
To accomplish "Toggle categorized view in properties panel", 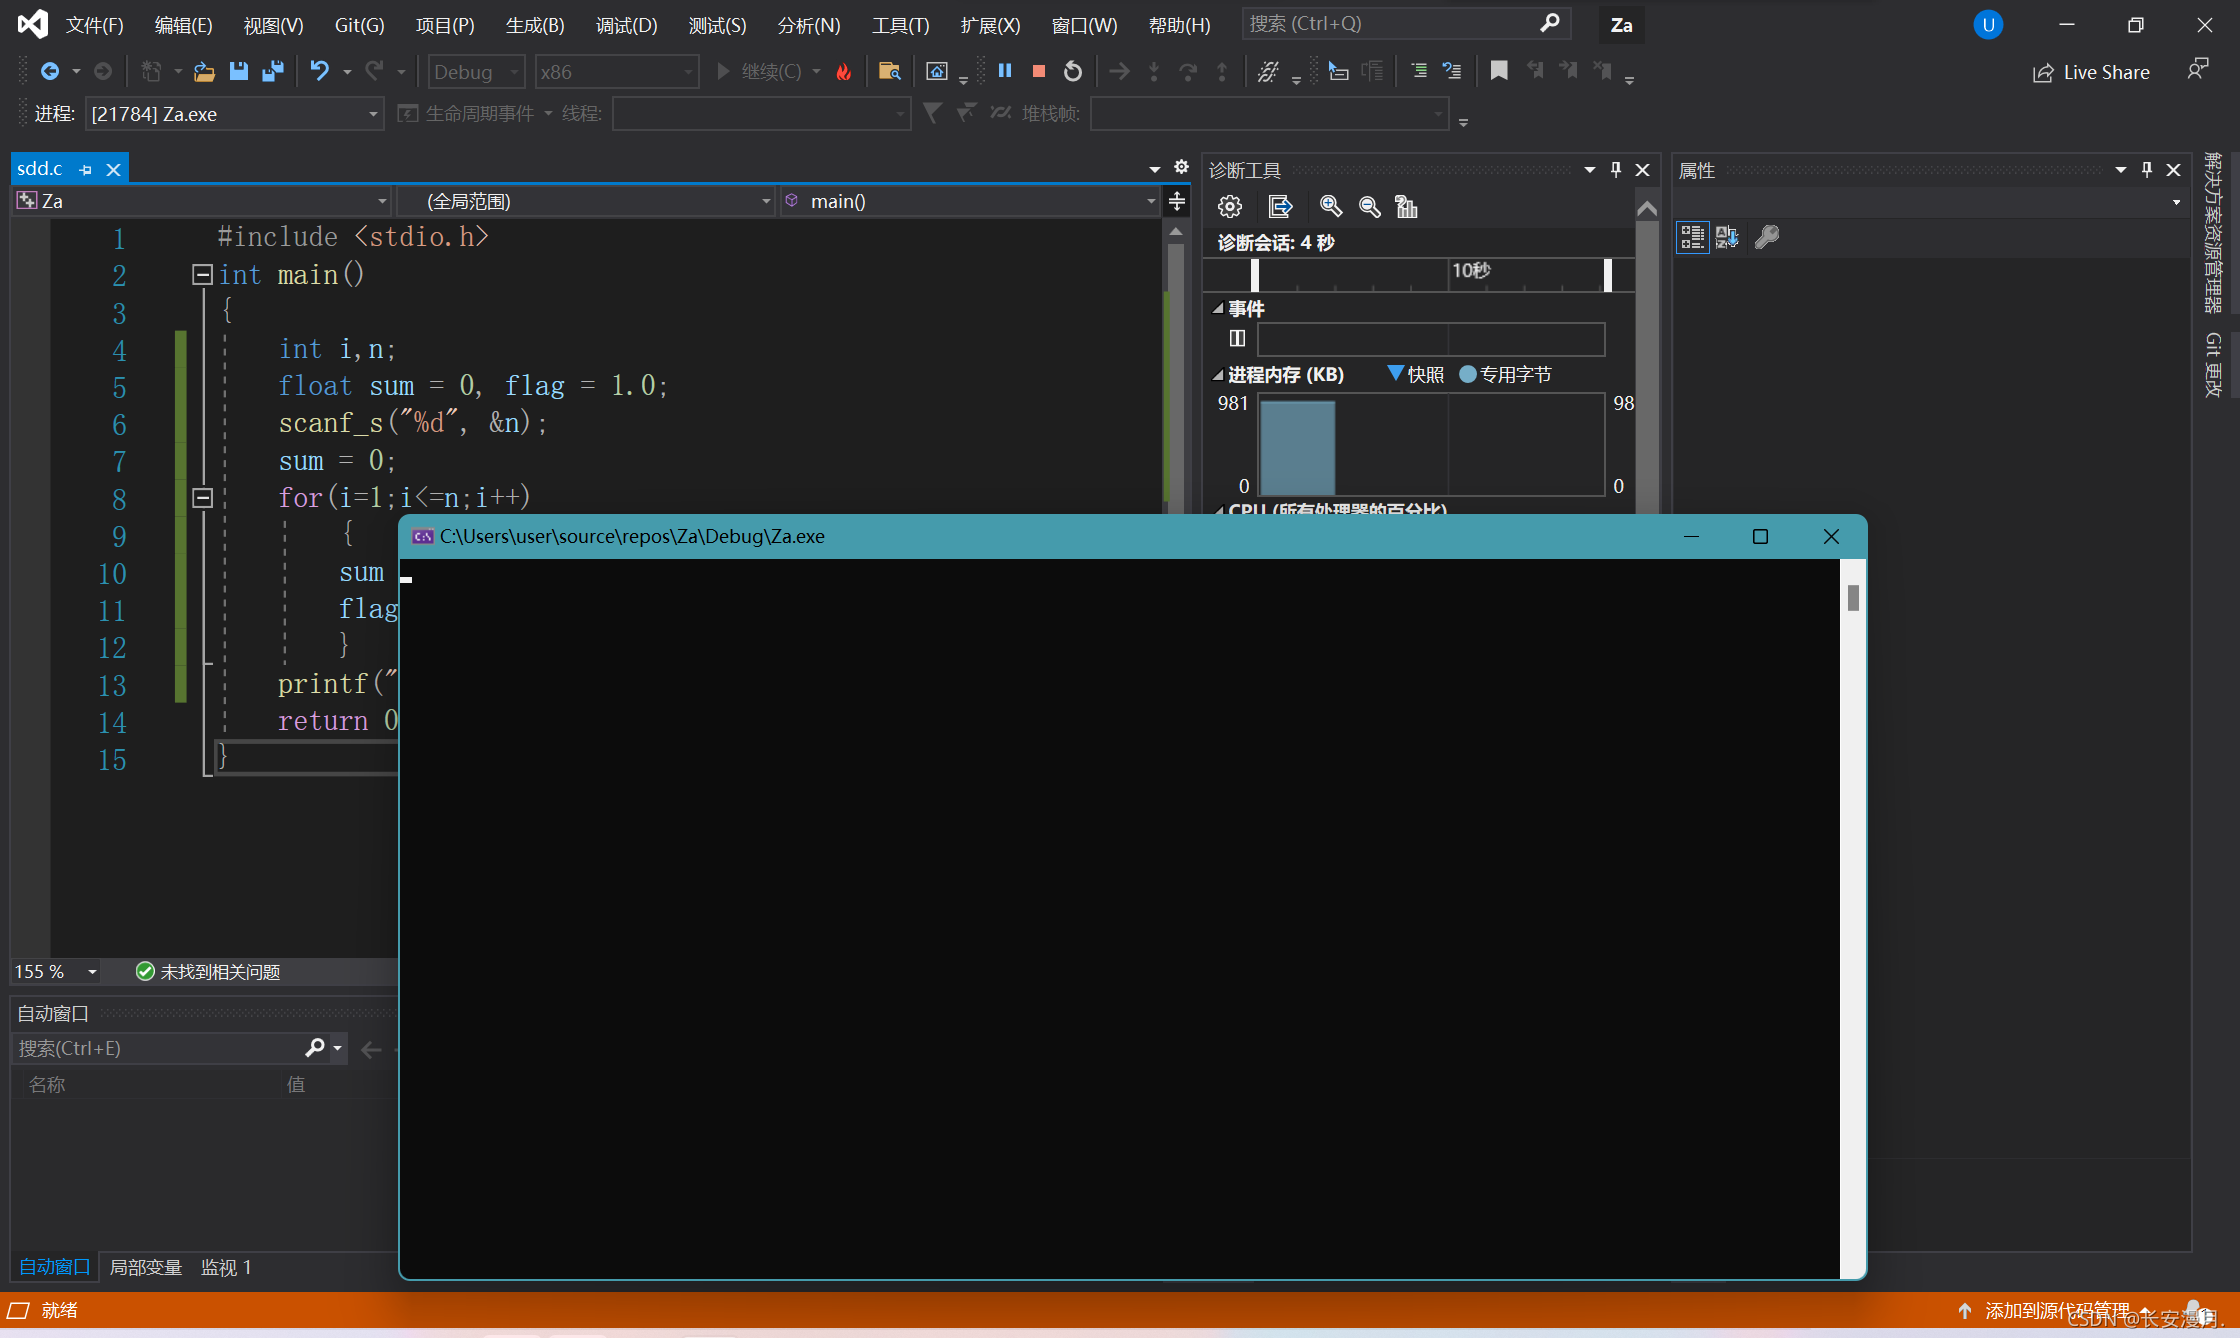I will click(x=1692, y=237).
